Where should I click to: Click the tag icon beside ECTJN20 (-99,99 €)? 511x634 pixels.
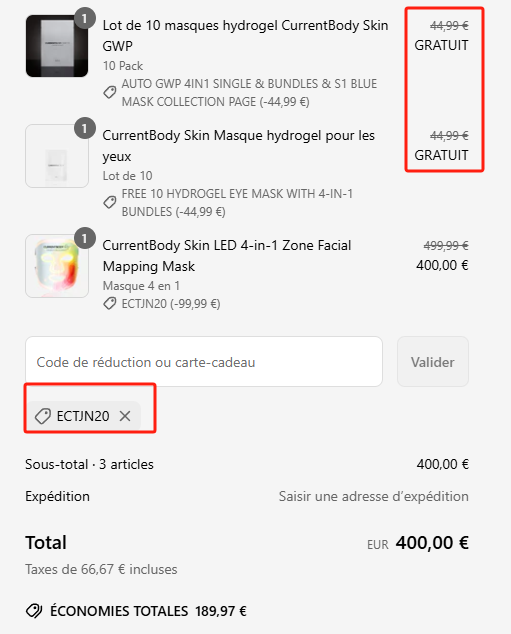110,303
